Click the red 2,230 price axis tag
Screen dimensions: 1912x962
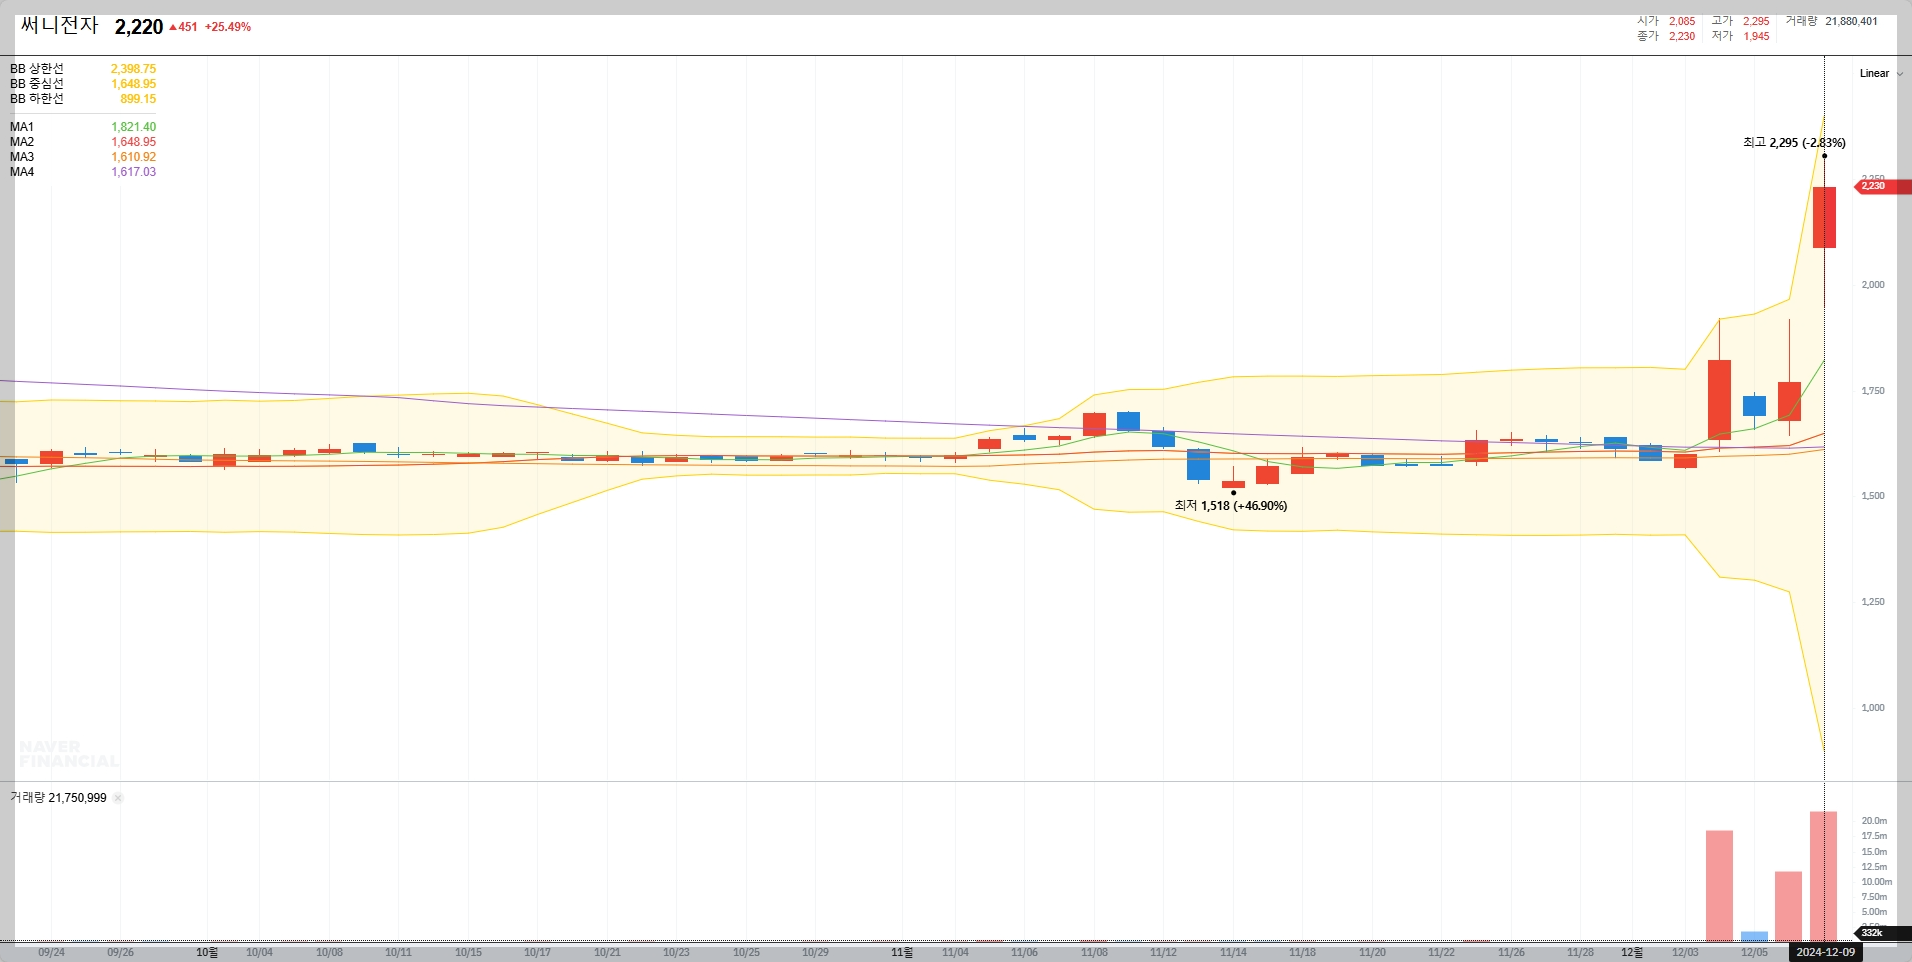coord(1882,186)
